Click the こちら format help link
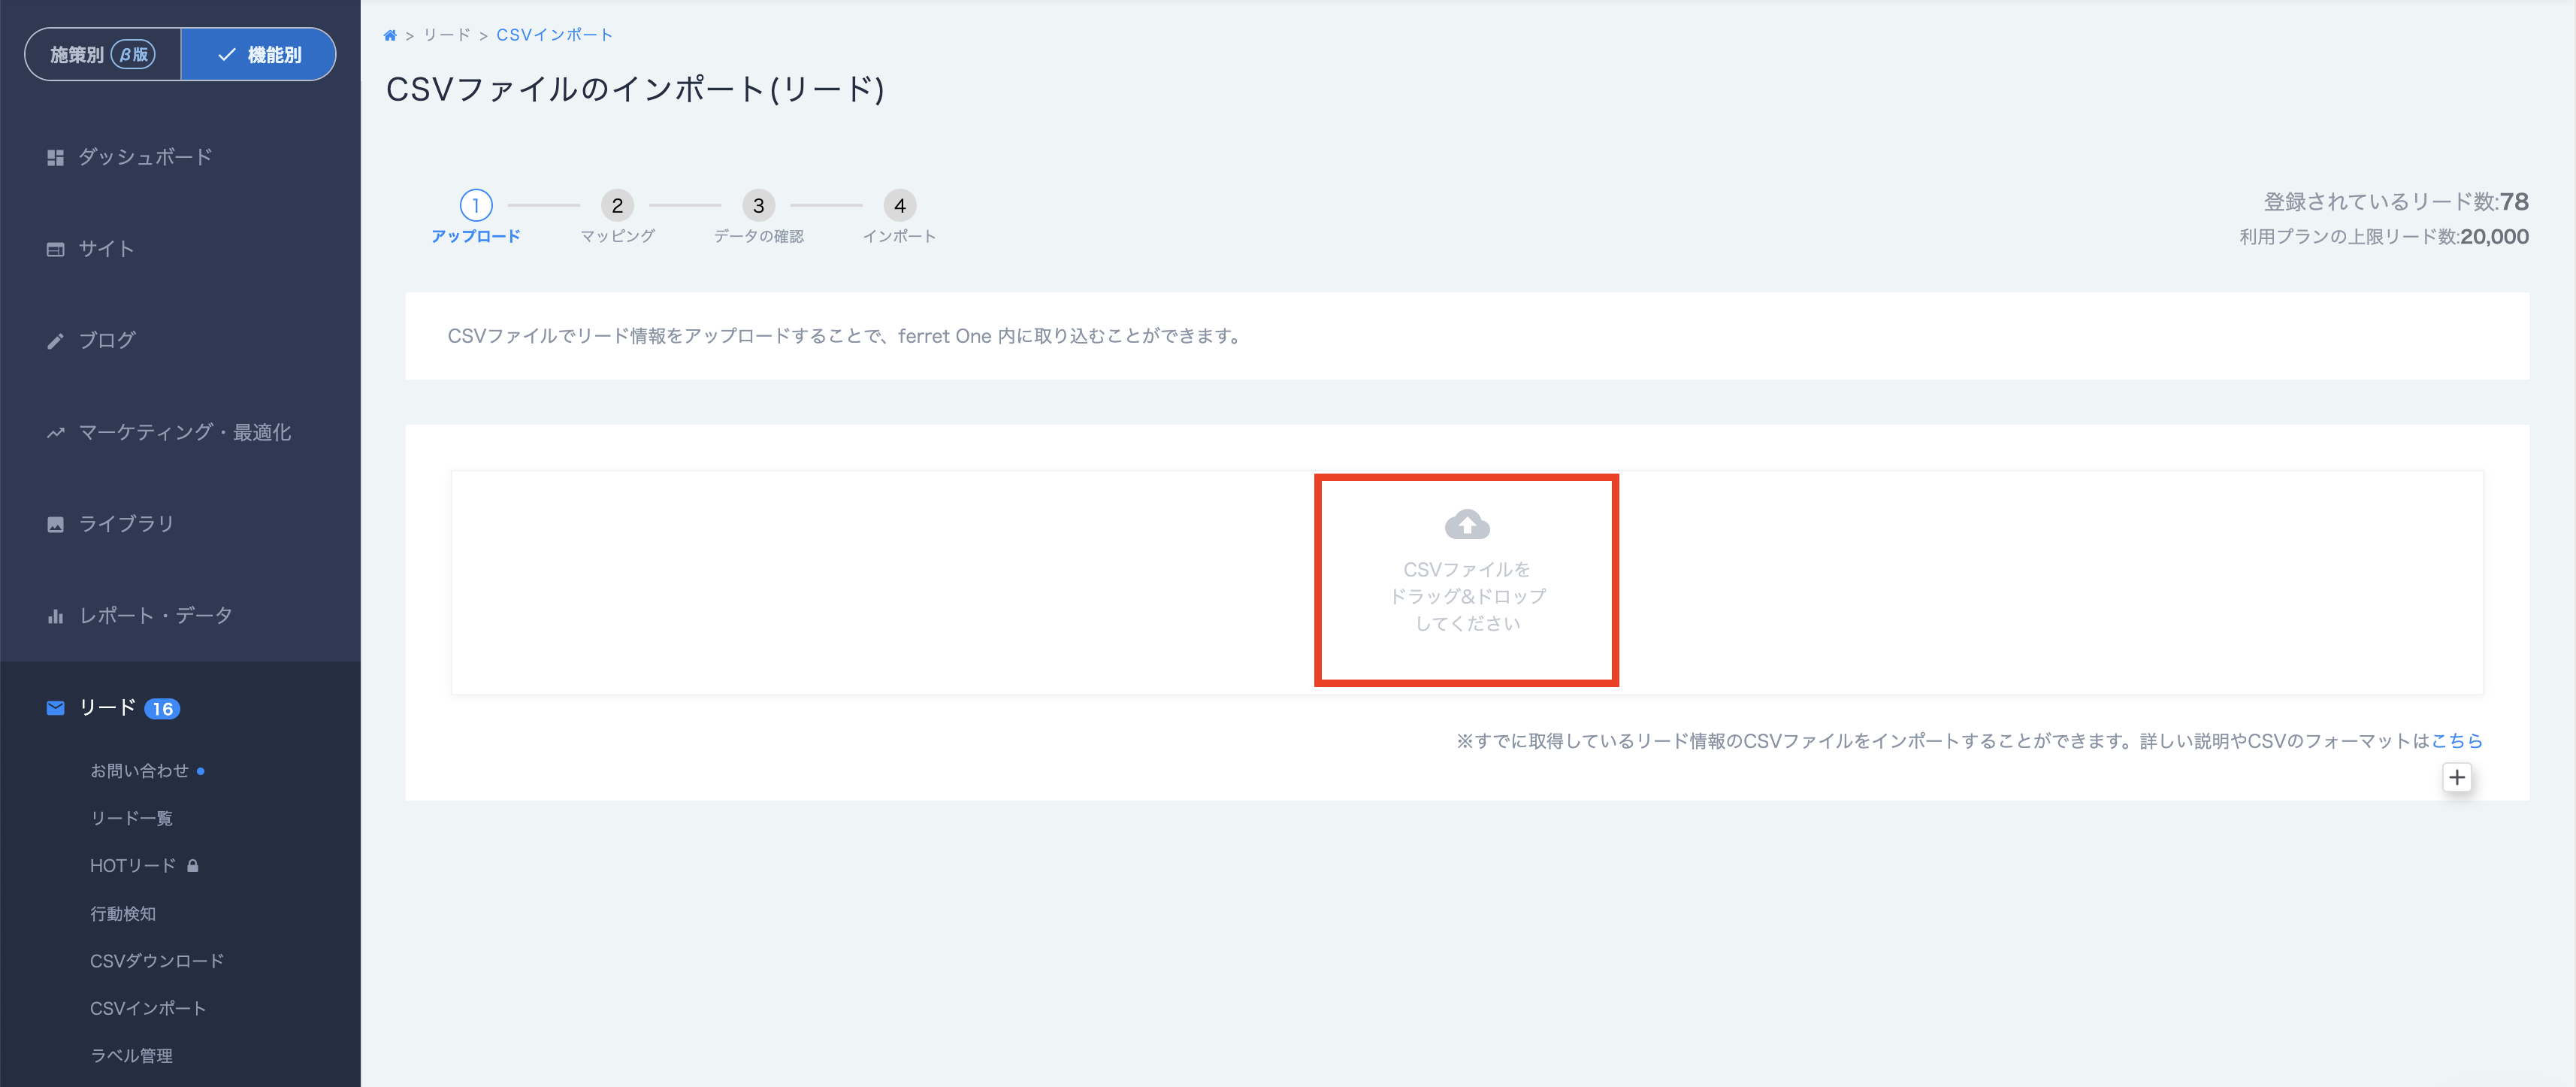The width and height of the screenshot is (2576, 1087). (x=2456, y=741)
